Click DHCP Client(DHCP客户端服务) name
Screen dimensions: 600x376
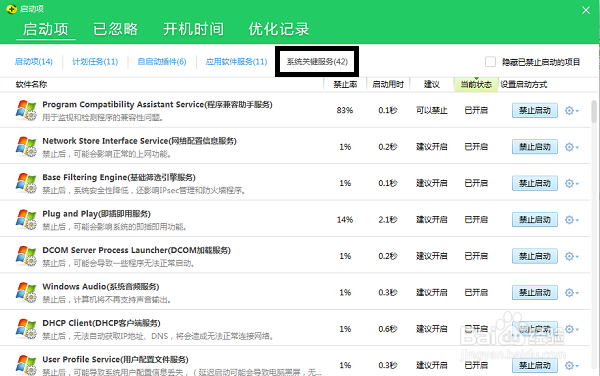[101, 323]
